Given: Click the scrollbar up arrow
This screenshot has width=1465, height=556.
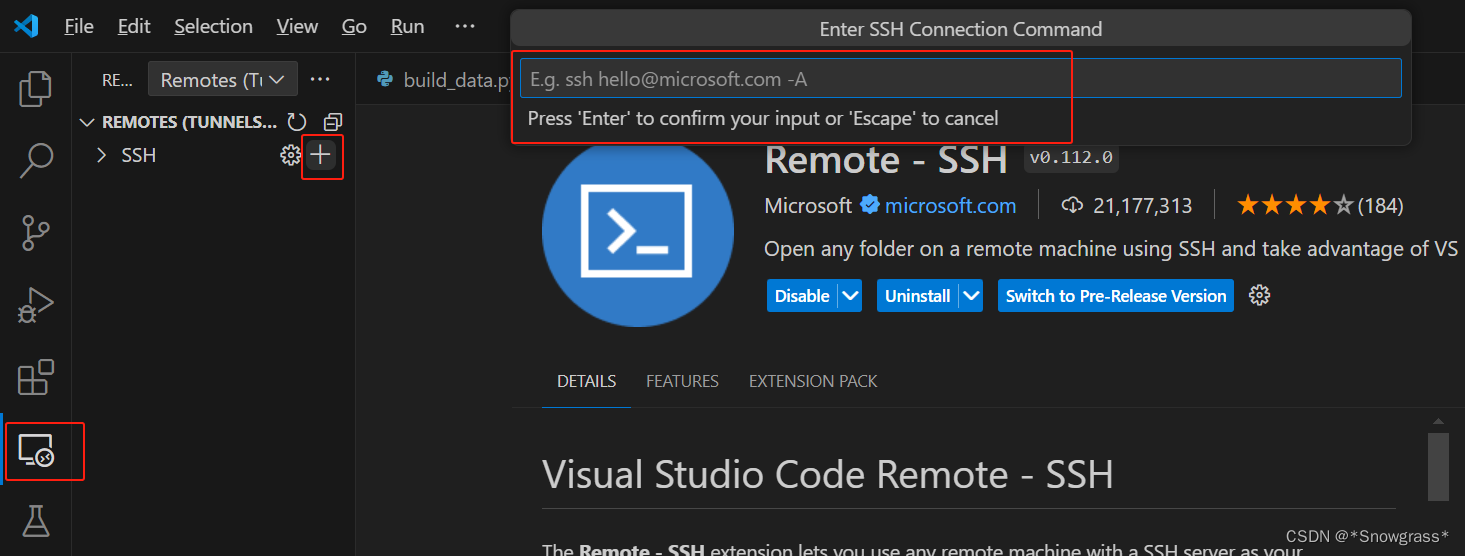Looking at the screenshot, I should pos(1438,421).
